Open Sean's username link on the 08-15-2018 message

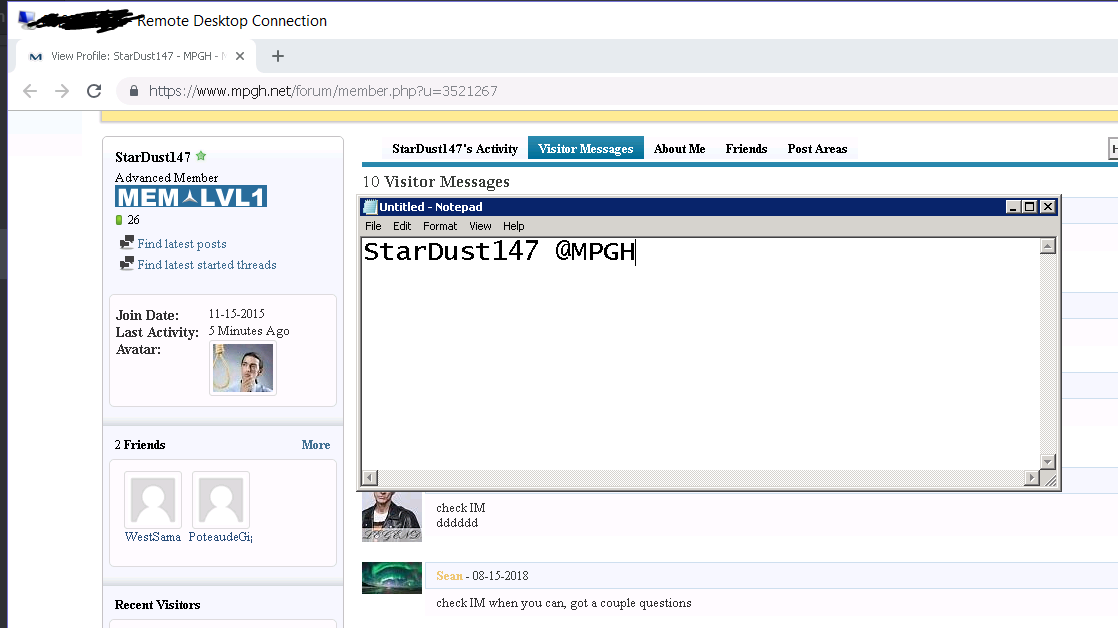[449, 576]
